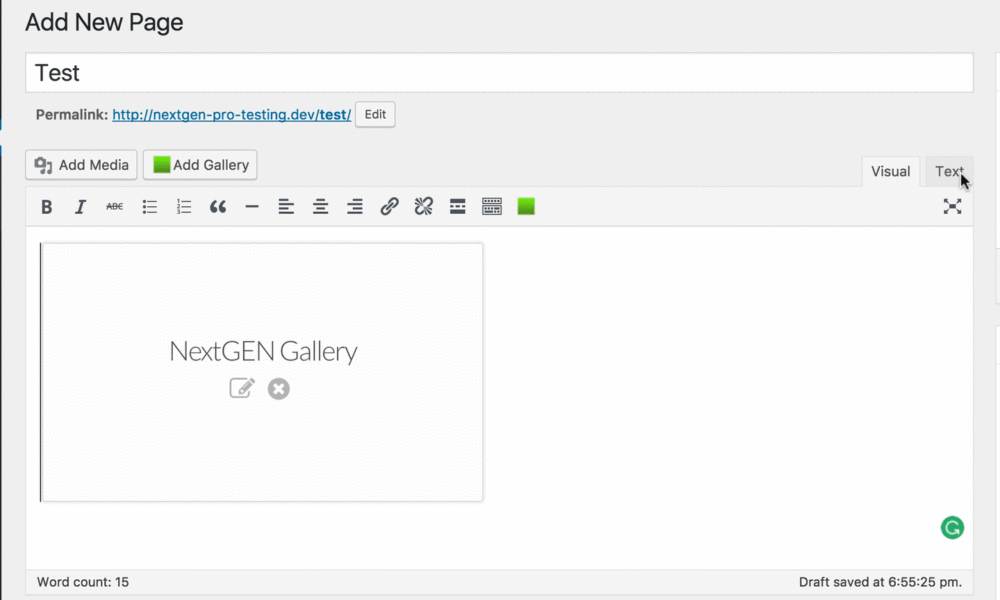The width and height of the screenshot is (1000, 600).
Task: Insert a horizontal line
Action: point(252,207)
